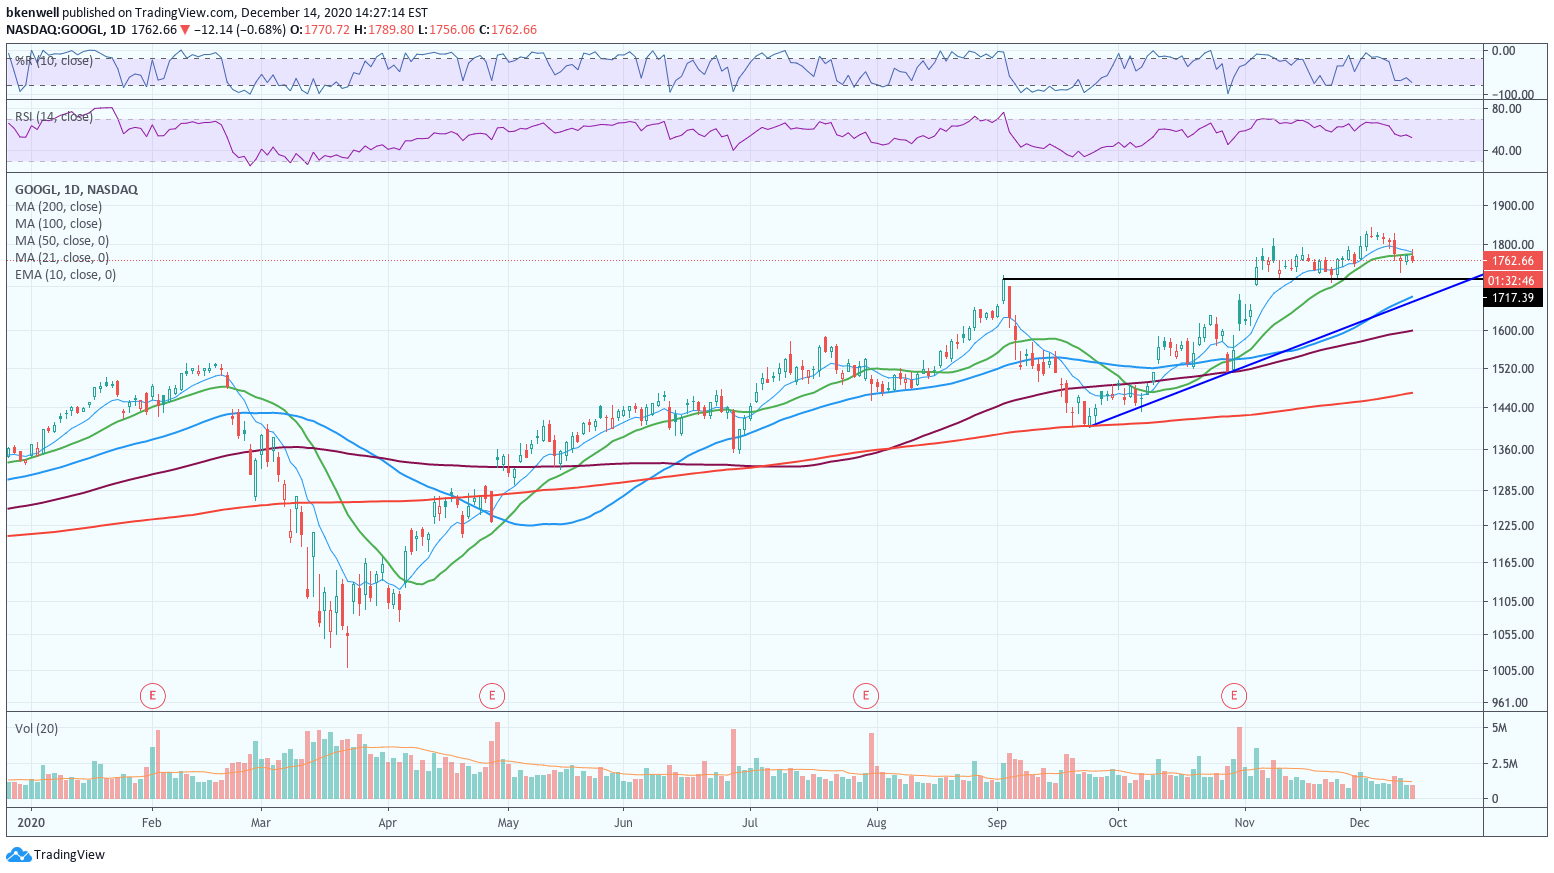
Task: Select the MA (100, close) indicator label
Action: tap(58, 224)
